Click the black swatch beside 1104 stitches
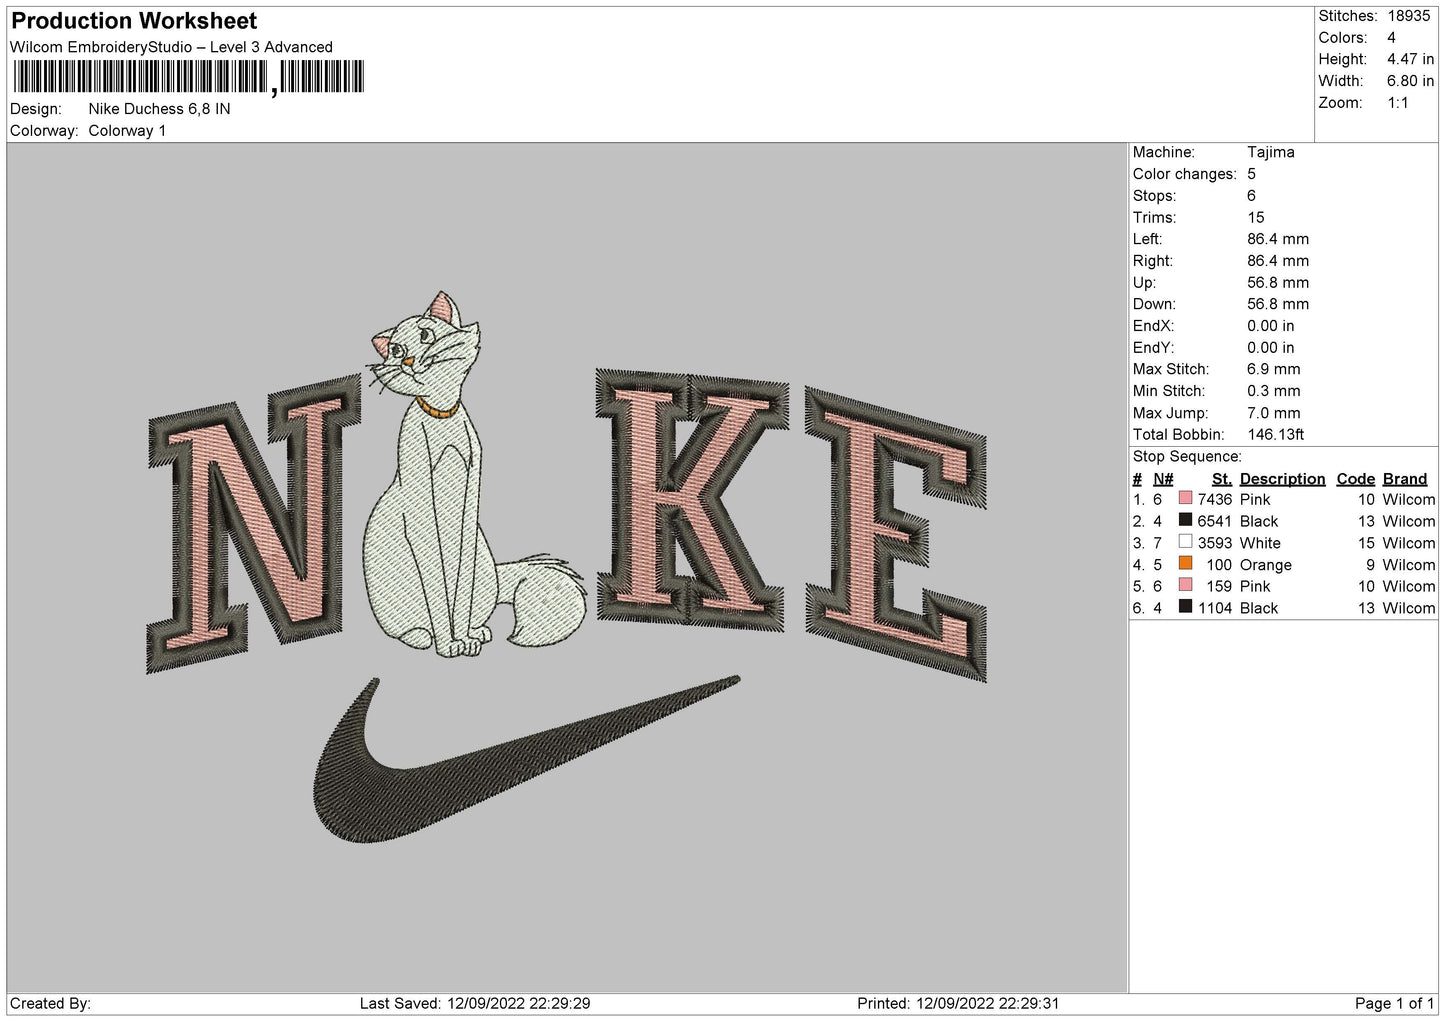1445x1021 pixels. click(1185, 607)
